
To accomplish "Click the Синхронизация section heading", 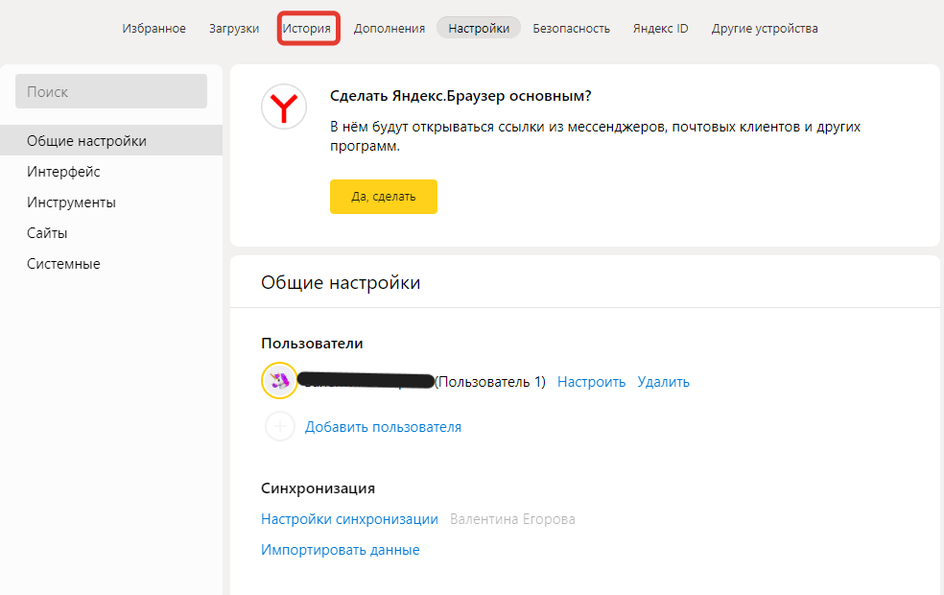I will 318,488.
